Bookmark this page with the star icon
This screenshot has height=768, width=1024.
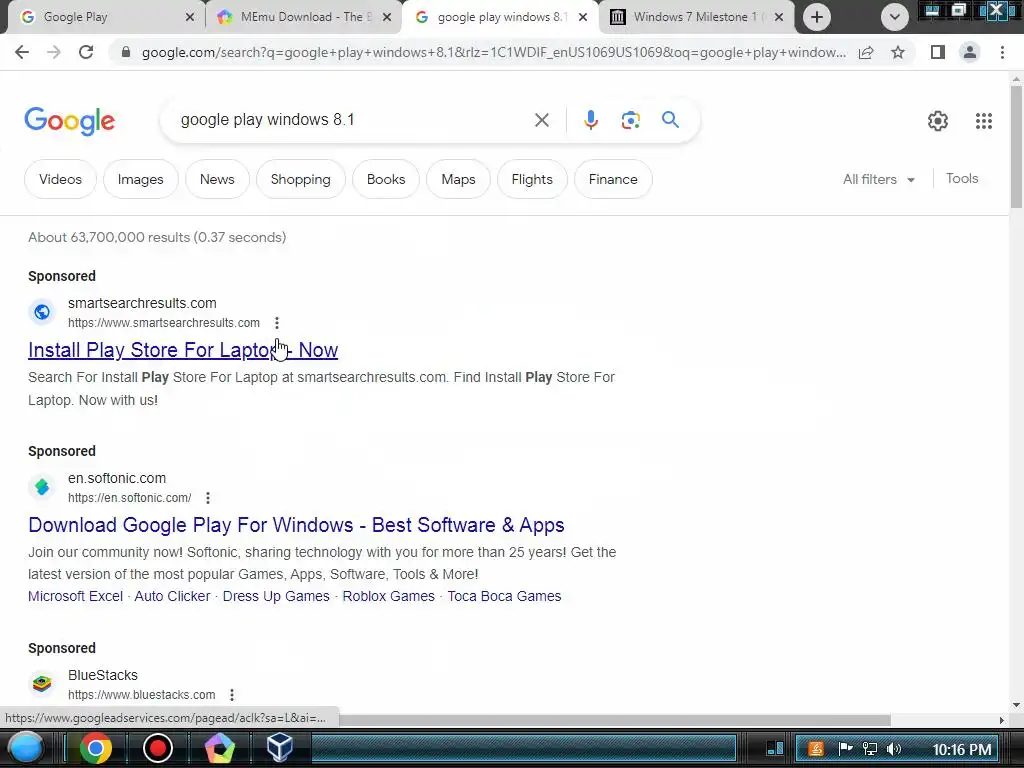pyautogui.click(x=898, y=52)
